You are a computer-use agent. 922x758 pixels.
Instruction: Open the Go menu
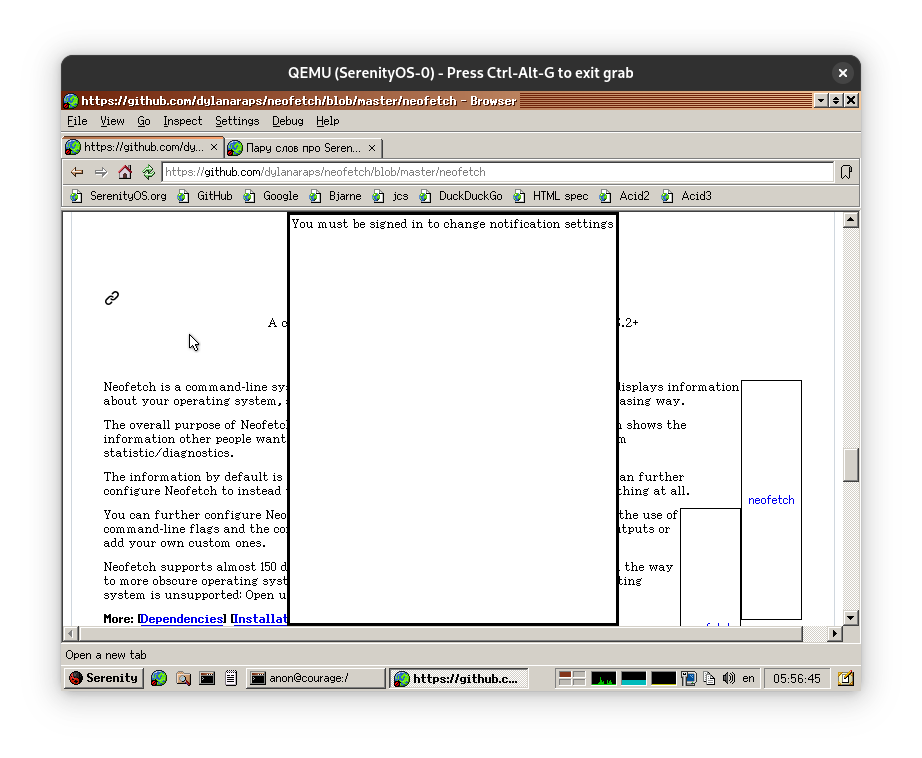pos(143,121)
